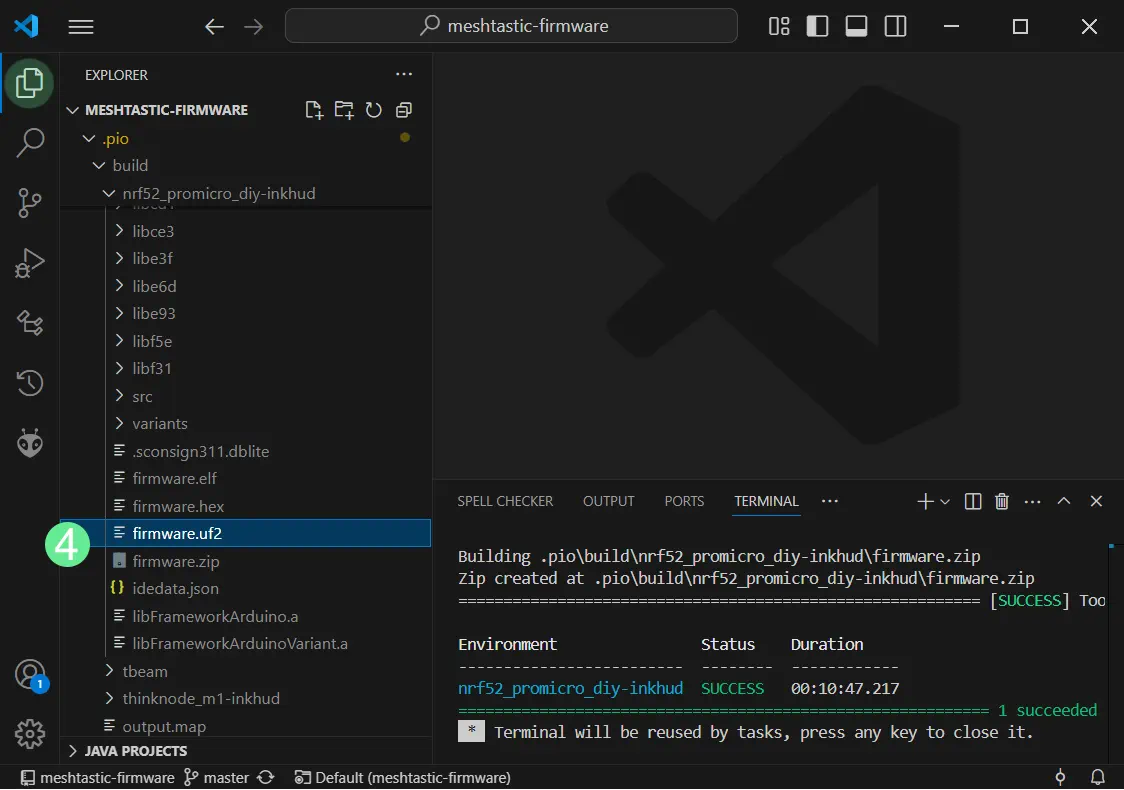Expand the JAVA PROJECTS section

click(x=135, y=750)
